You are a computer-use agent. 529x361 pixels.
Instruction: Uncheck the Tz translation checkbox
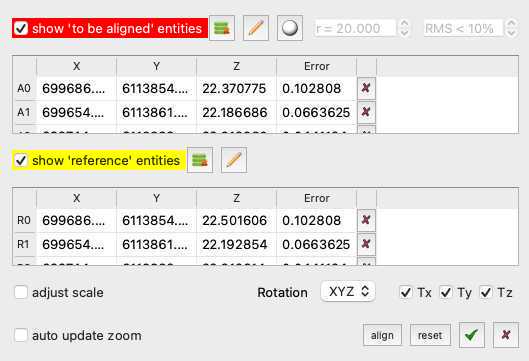tap(486, 293)
